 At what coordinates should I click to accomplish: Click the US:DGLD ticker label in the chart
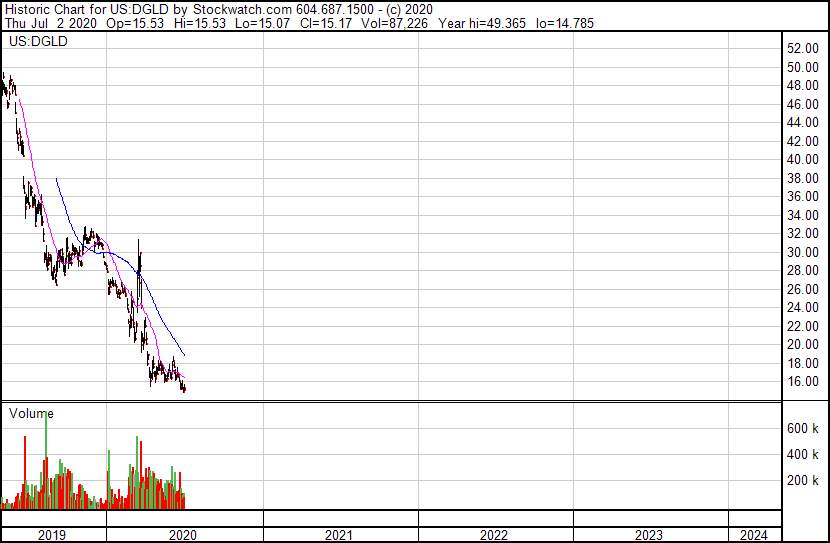point(38,41)
